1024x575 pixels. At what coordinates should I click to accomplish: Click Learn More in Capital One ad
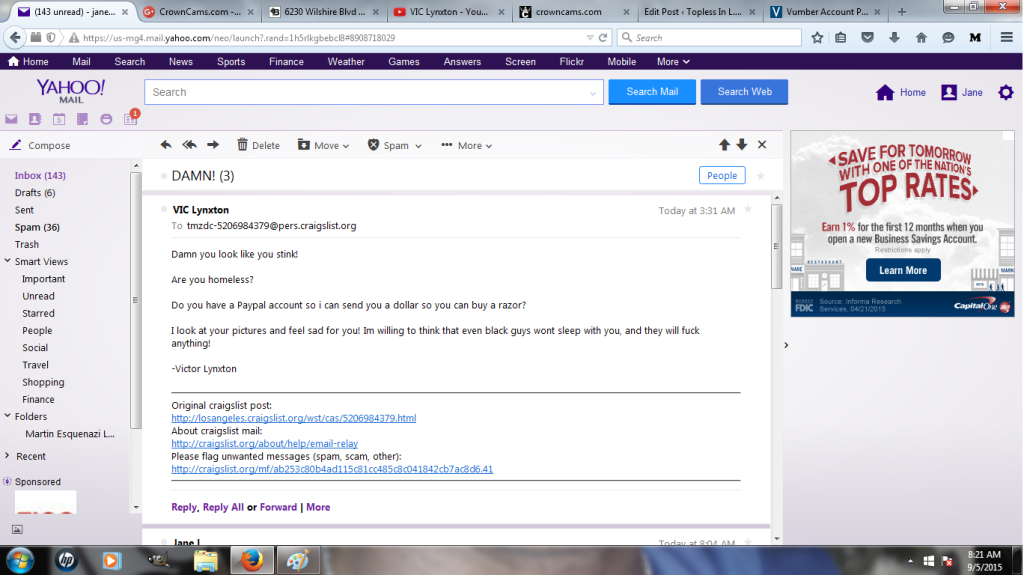coord(903,270)
